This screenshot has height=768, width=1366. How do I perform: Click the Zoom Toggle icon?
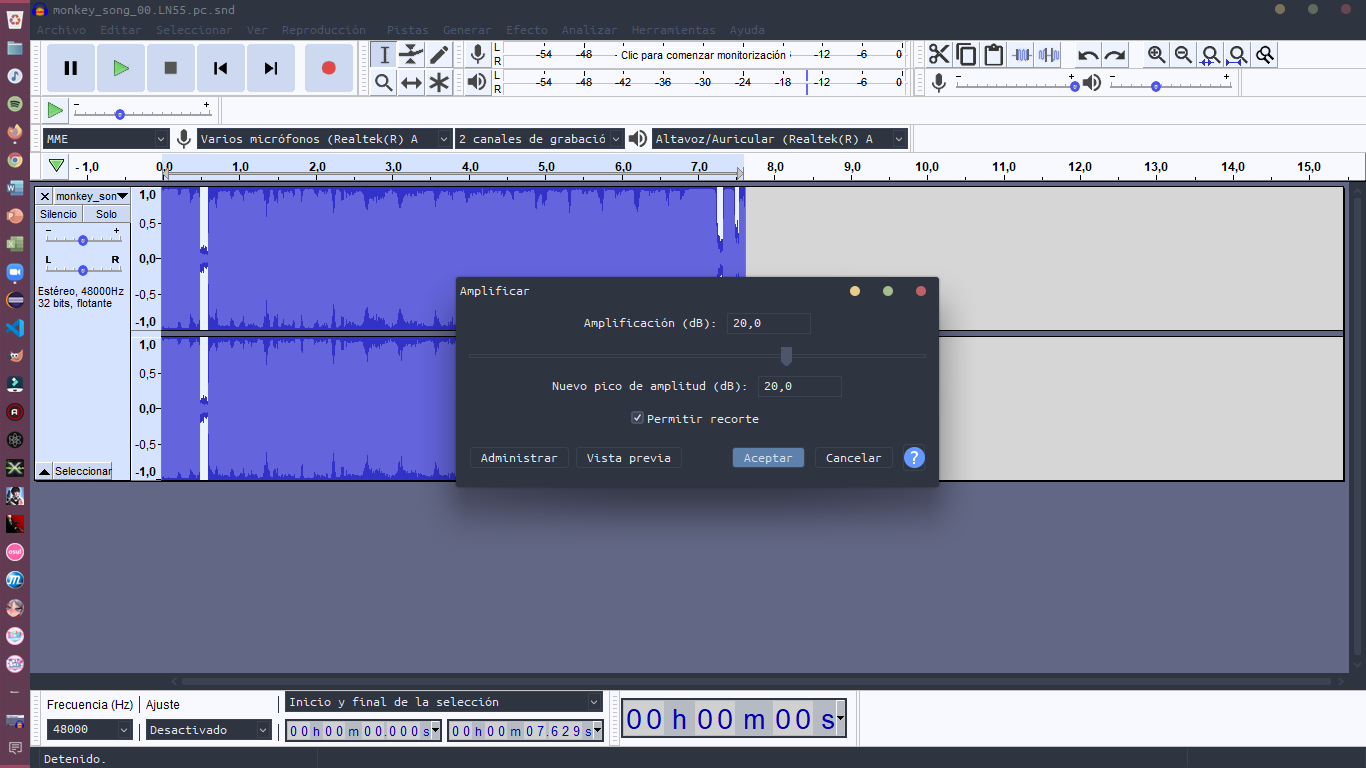[x=1265, y=54]
